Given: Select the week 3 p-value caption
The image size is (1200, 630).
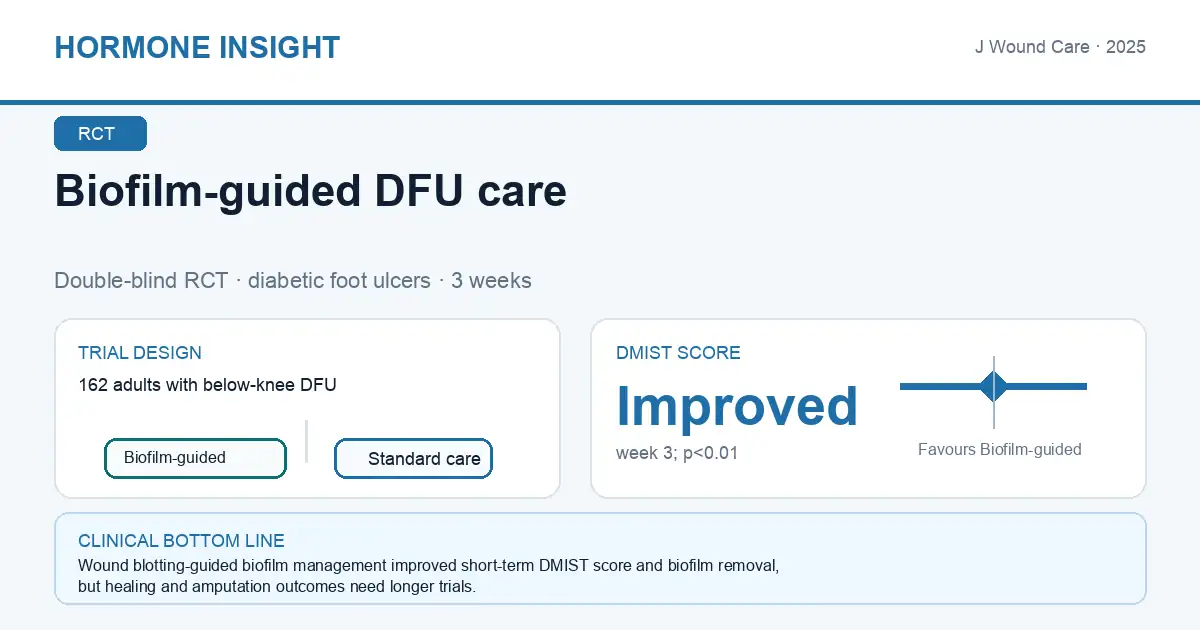Looking at the screenshot, I should click(x=677, y=453).
